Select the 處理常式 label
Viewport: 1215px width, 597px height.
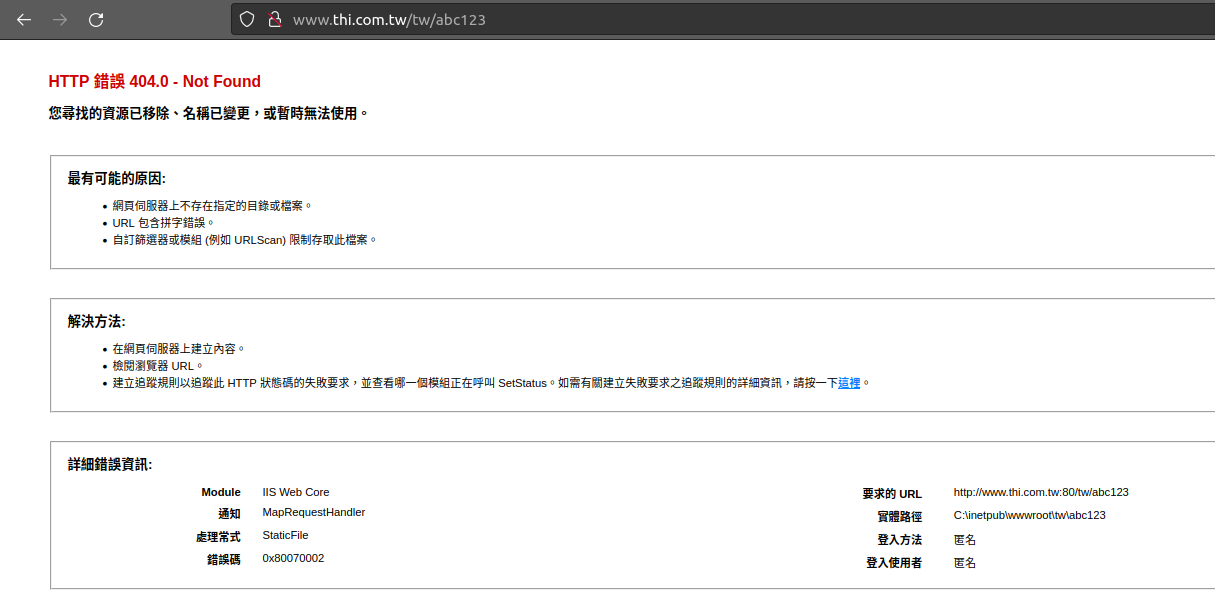coord(218,537)
